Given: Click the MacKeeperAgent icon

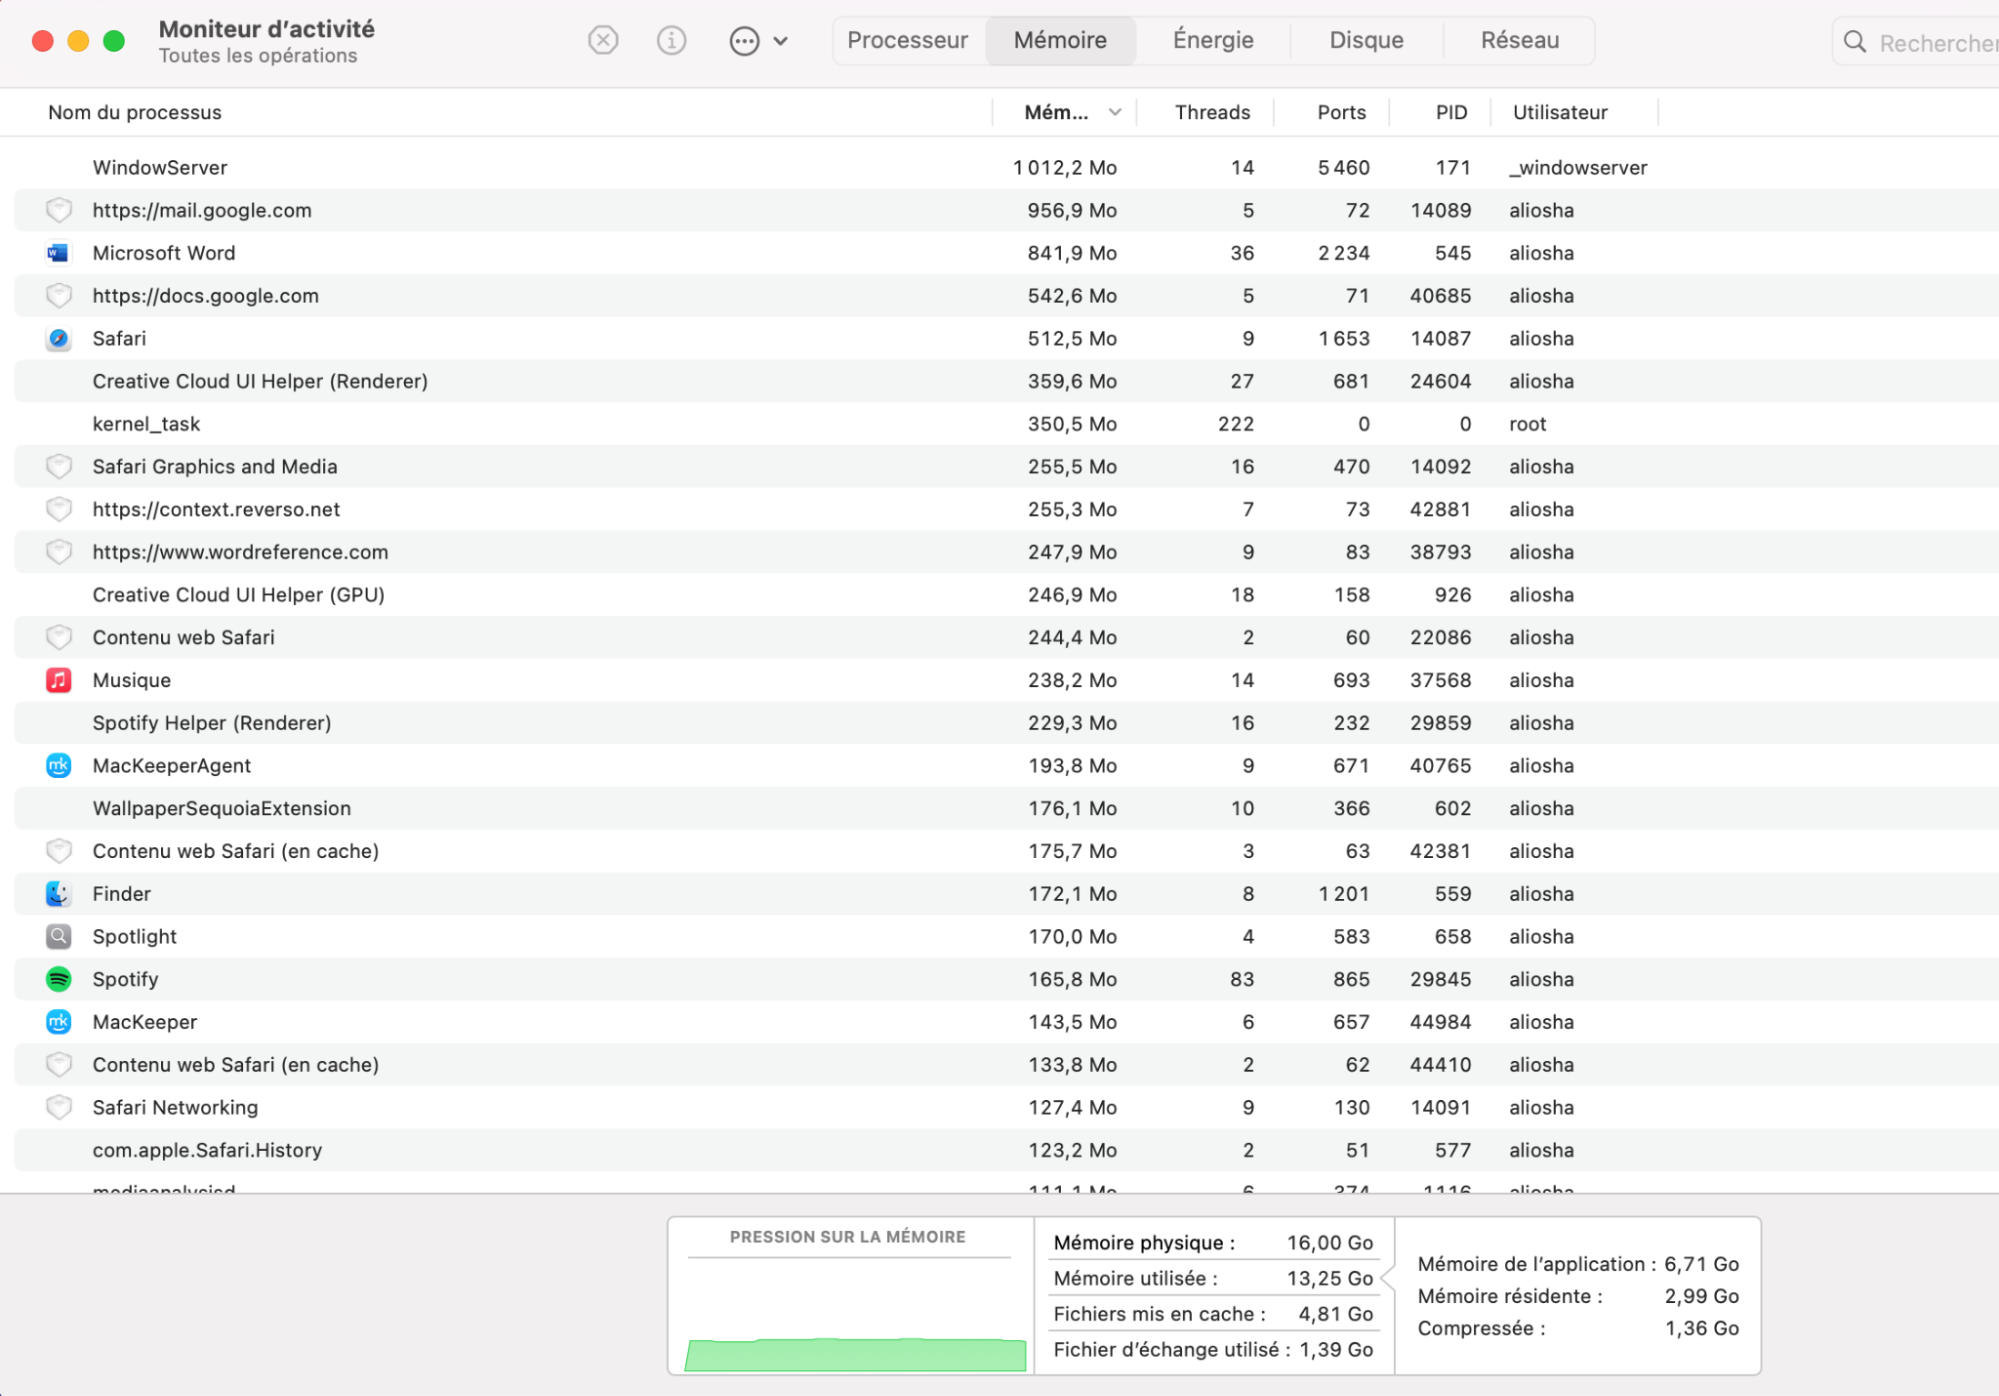Looking at the screenshot, I should [58, 766].
